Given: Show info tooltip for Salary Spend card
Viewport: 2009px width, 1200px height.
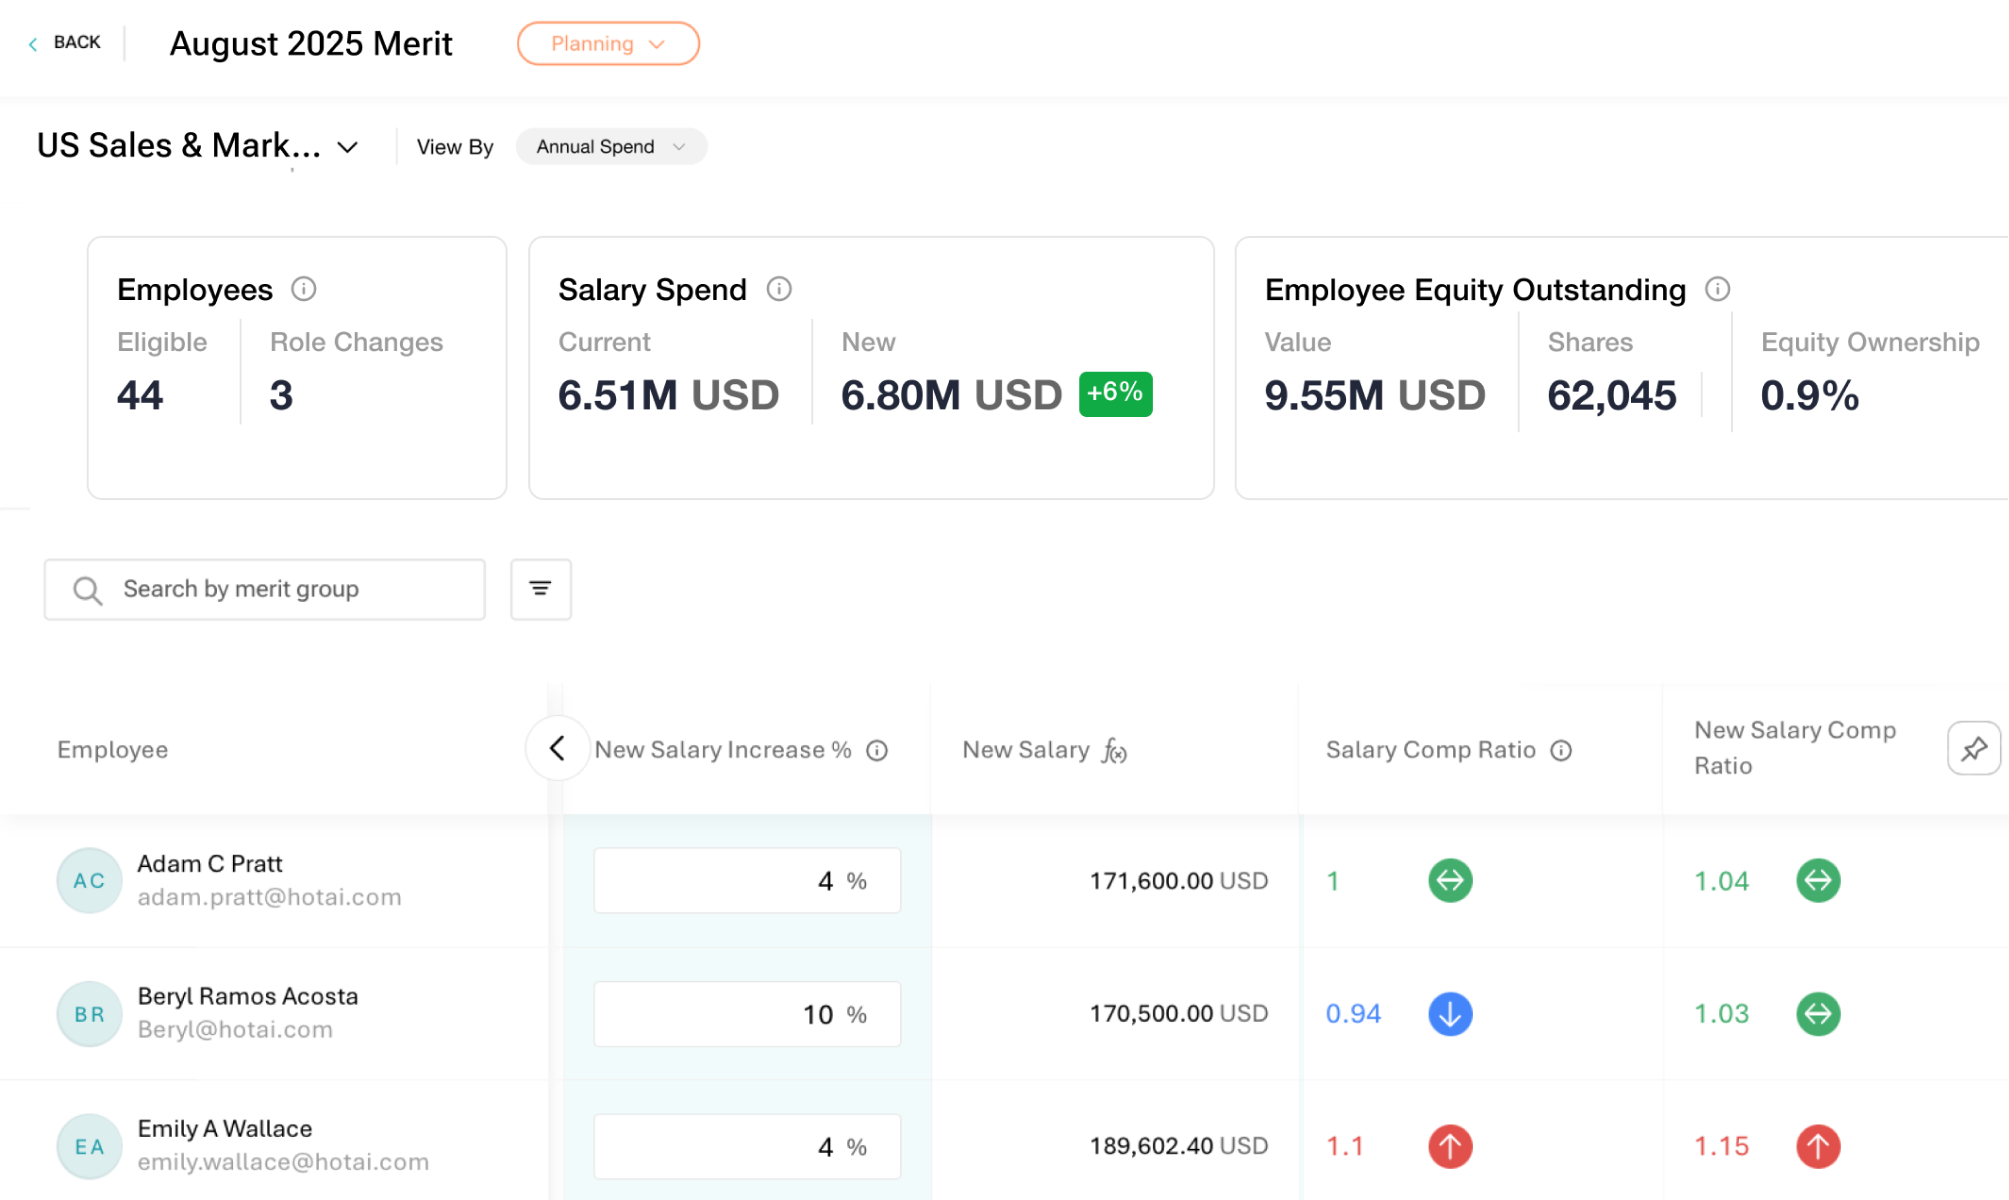Looking at the screenshot, I should pos(779,289).
